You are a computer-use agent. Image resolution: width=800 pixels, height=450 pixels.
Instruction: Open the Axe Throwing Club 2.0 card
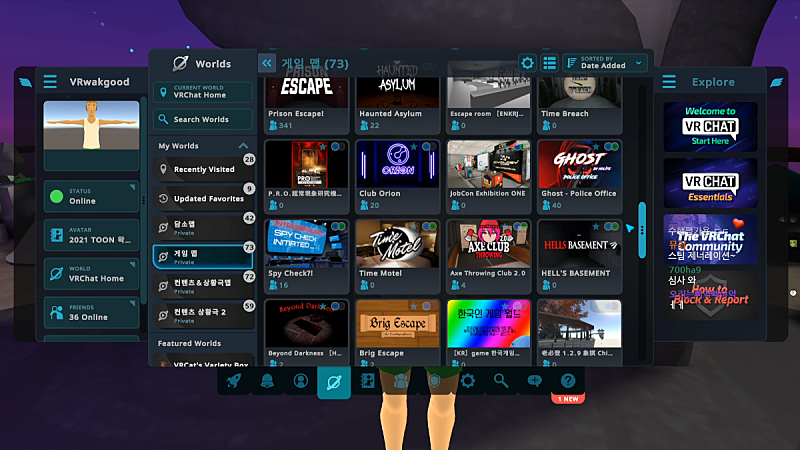[488, 256]
